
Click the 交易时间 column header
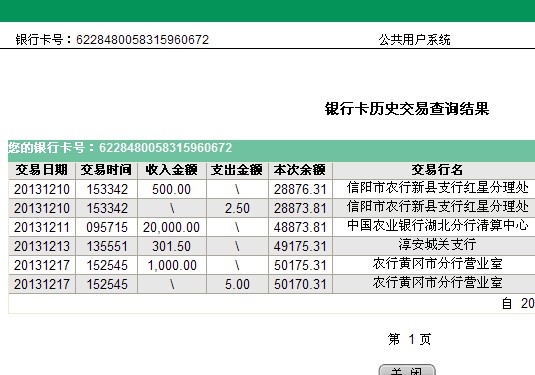[106, 170]
